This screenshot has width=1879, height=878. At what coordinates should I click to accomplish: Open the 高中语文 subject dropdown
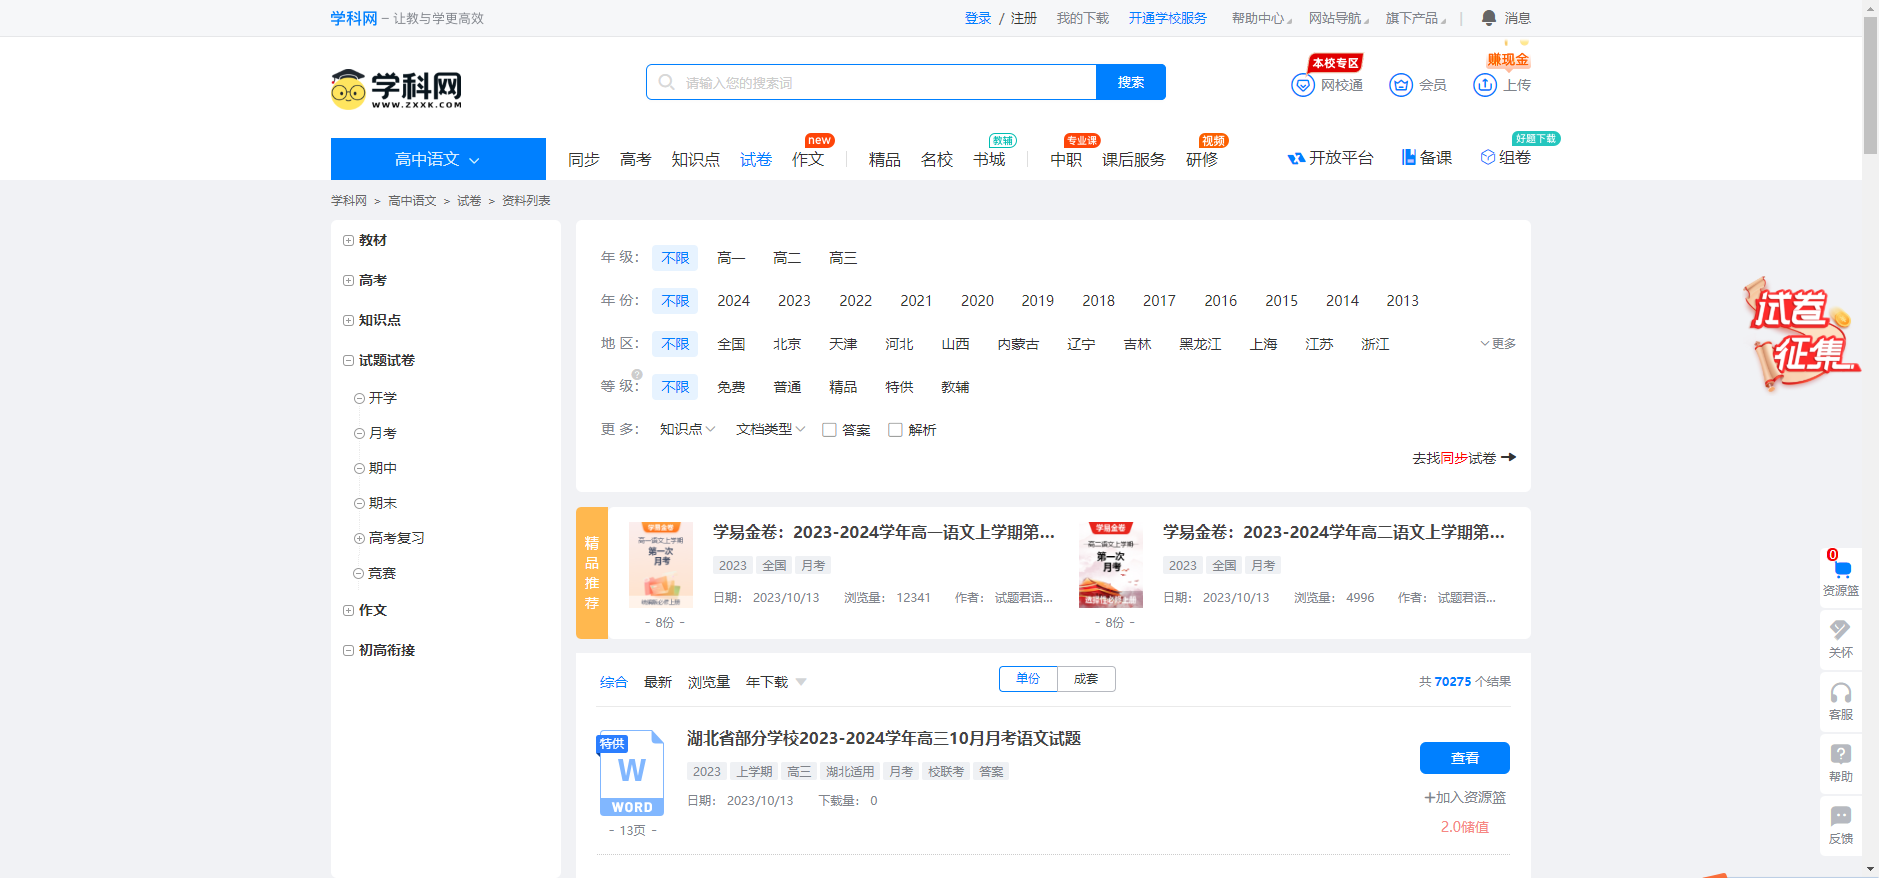coord(438,159)
